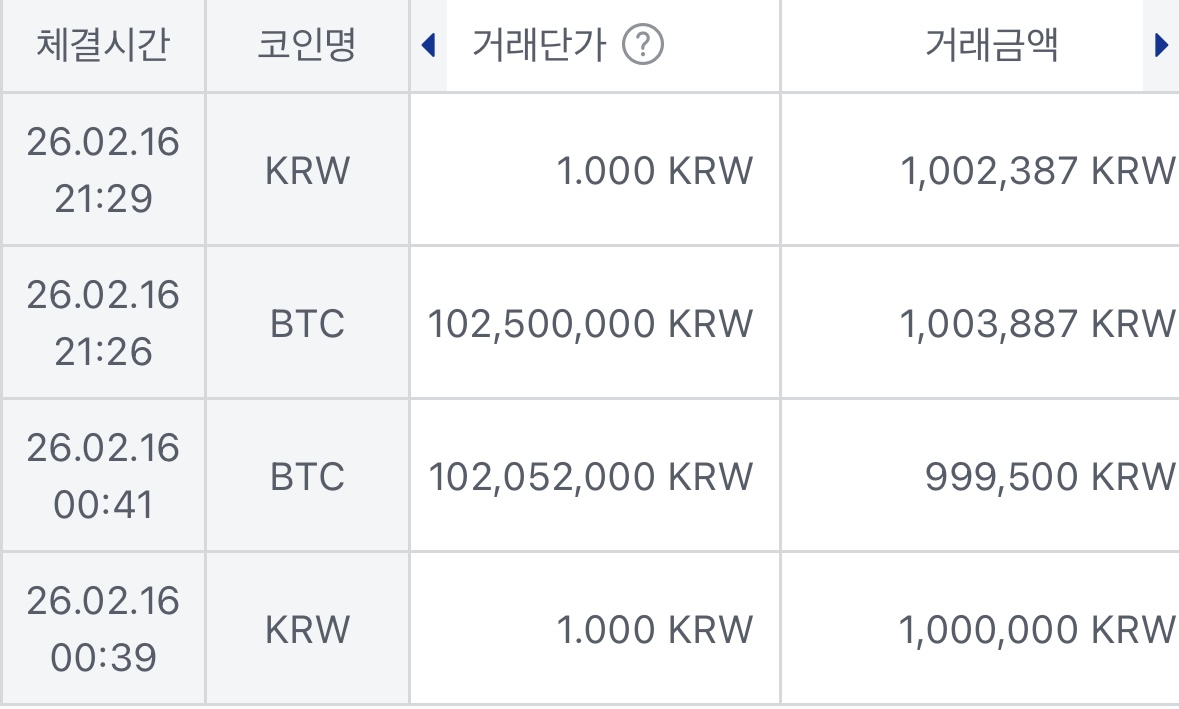Click the 체결시간 column header
The width and height of the screenshot is (1179, 709).
[103, 46]
